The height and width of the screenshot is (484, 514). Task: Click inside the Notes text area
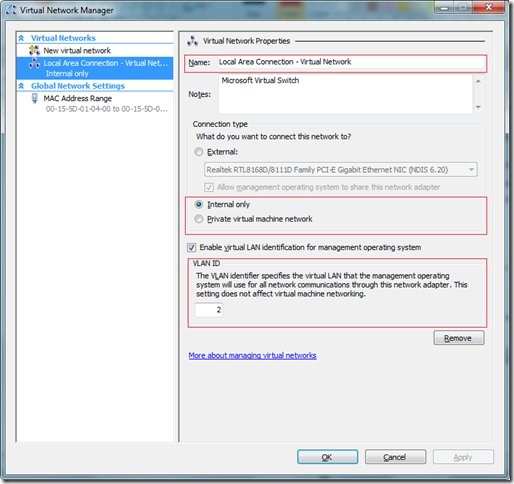[346, 94]
